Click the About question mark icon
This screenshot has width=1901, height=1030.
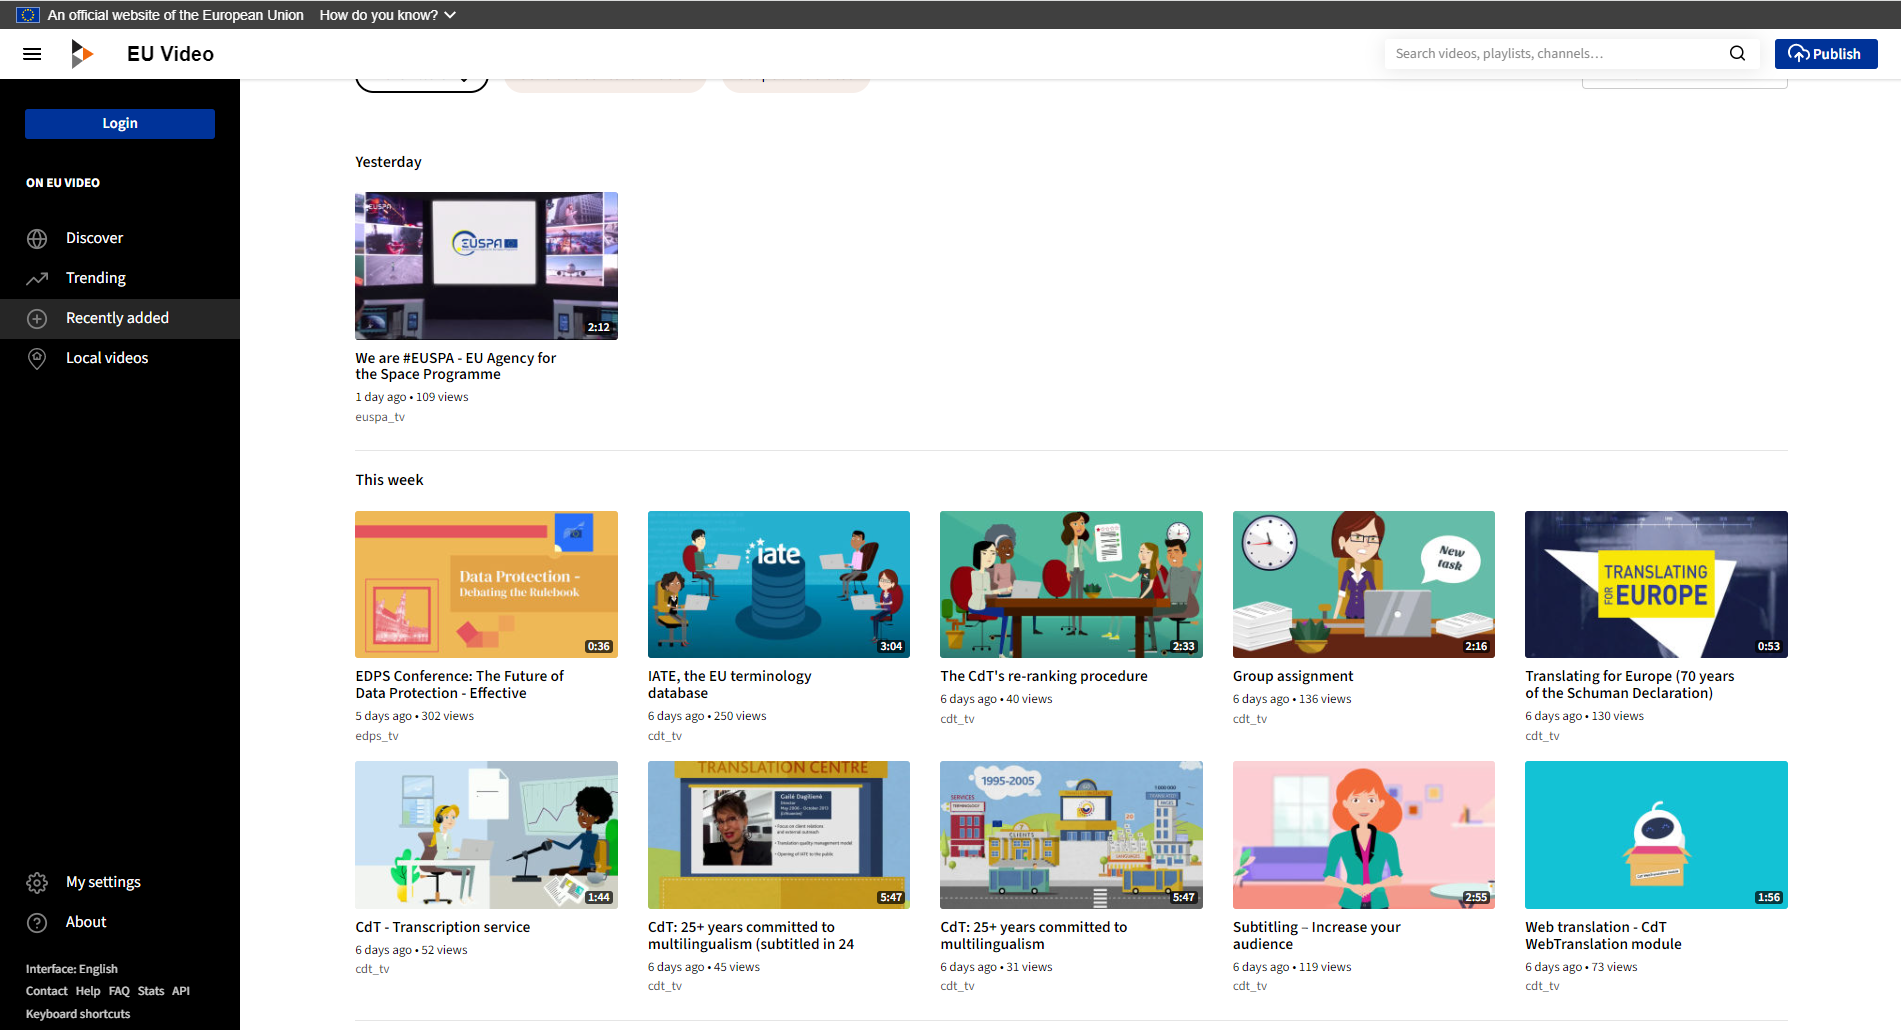pyautogui.click(x=37, y=922)
